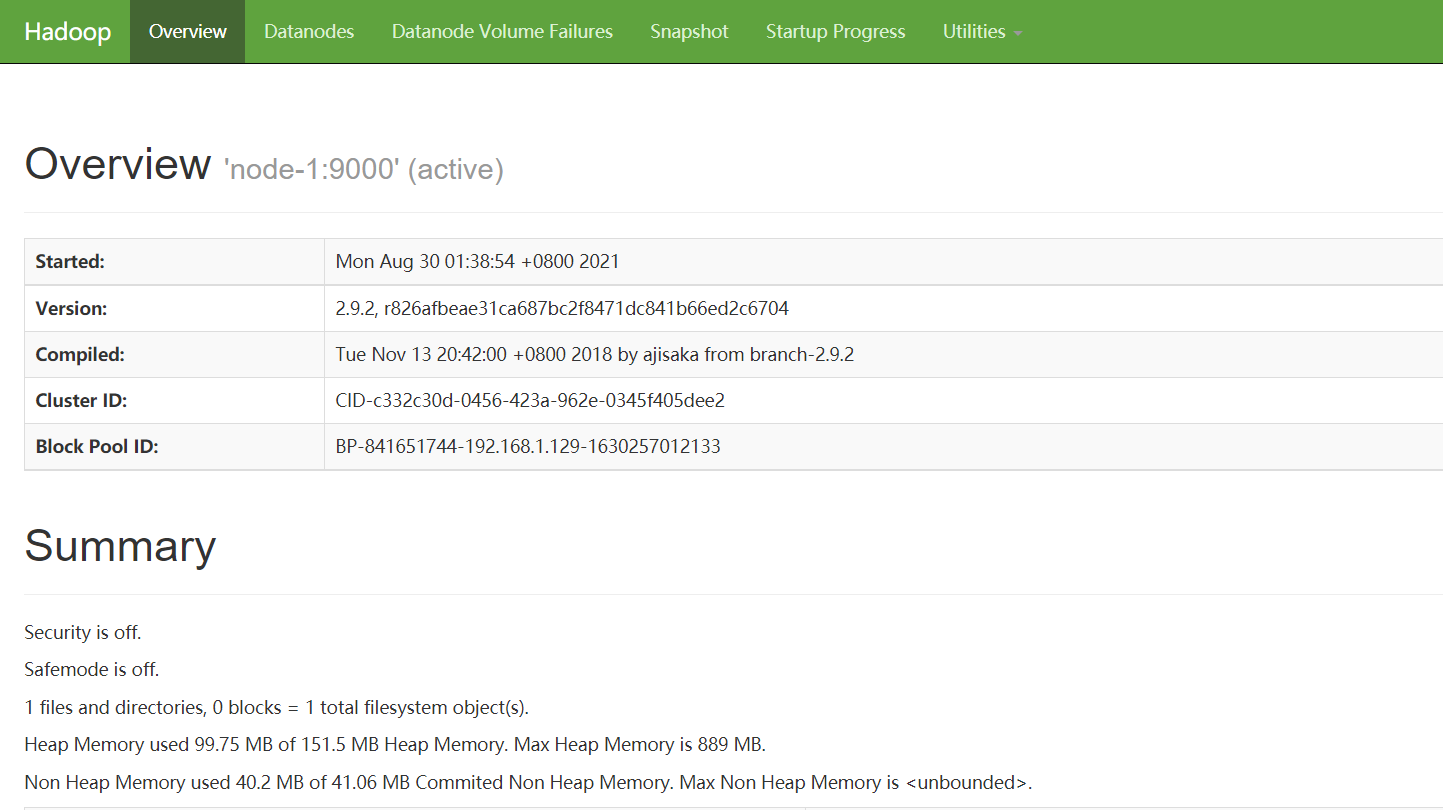Select the start time Mon Aug 30 01:38:54
Image resolution: width=1443 pixels, height=810 pixels.
point(478,262)
